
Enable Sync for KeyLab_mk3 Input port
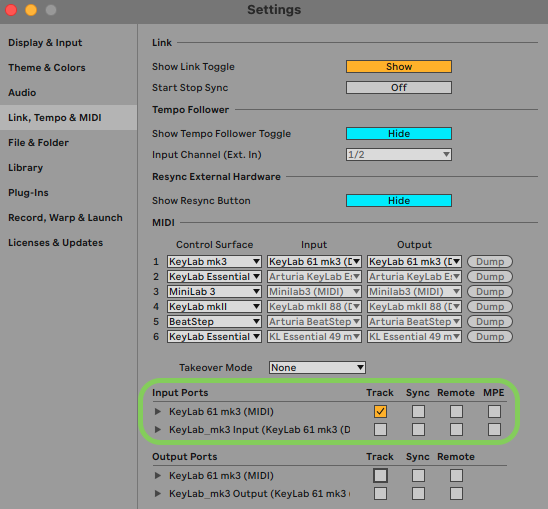(x=418, y=429)
